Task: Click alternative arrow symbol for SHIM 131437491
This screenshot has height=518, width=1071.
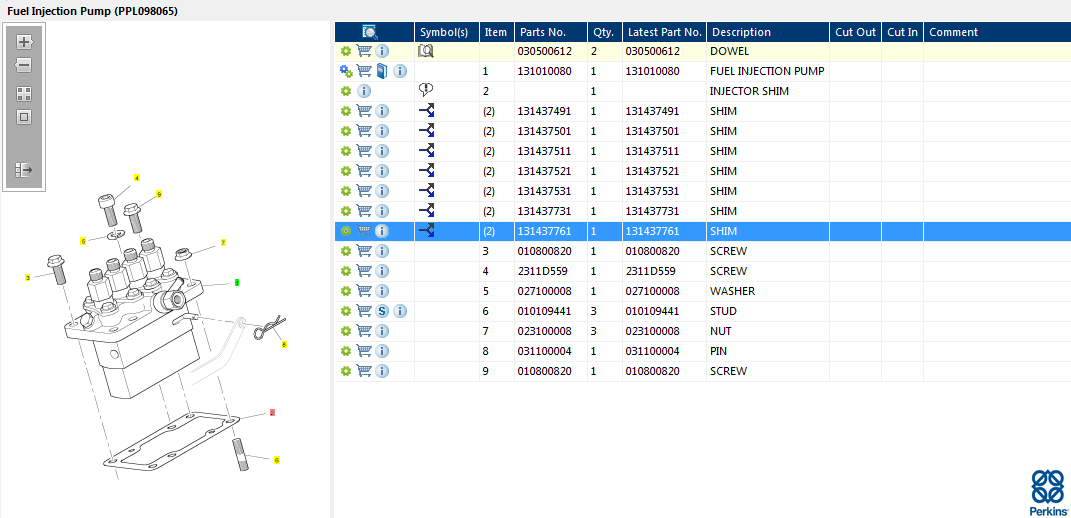Action: pyautogui.click(x=426, y=111)
